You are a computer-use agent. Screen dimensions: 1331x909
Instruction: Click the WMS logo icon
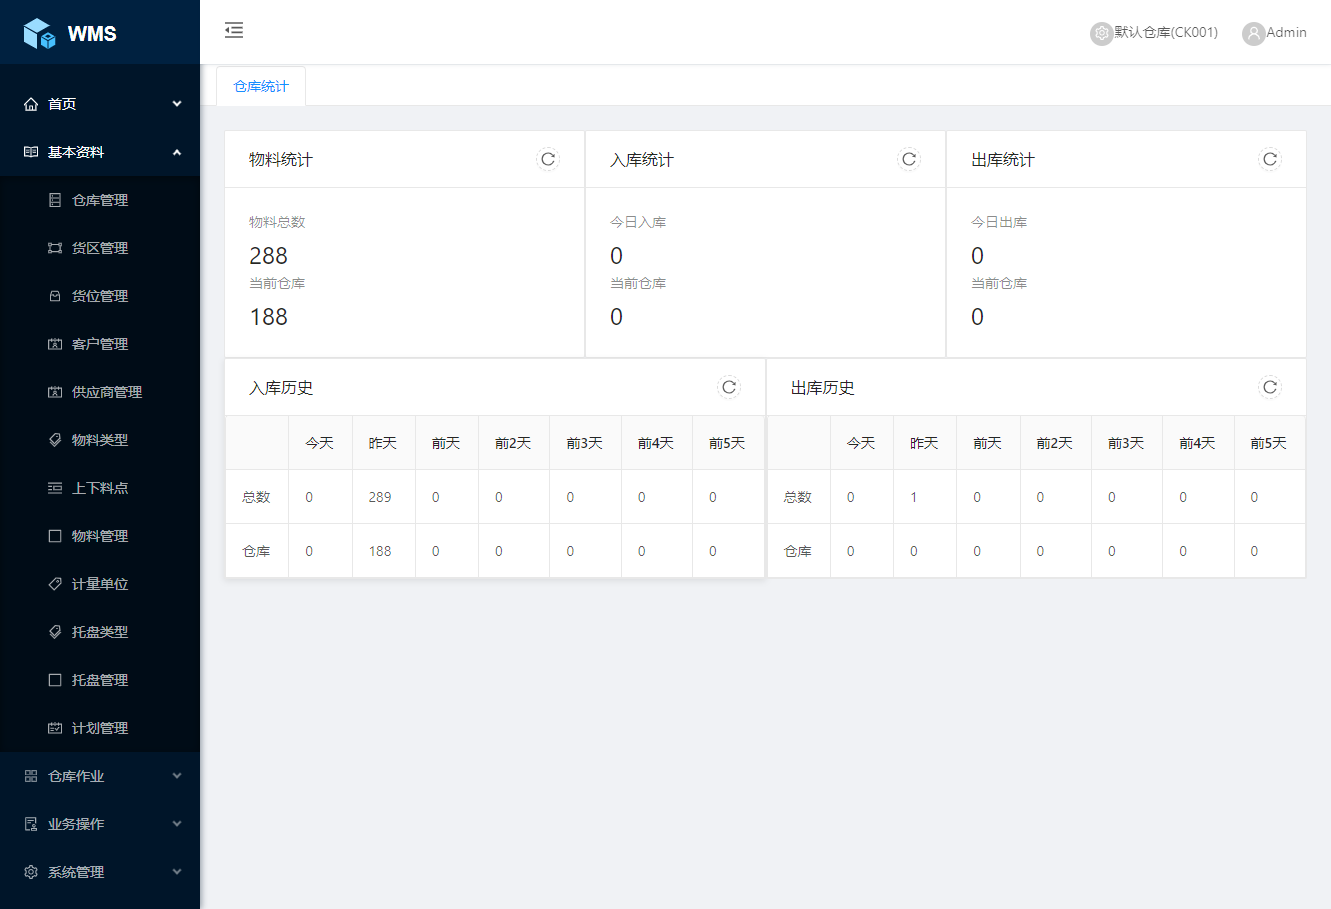[39, 33]
